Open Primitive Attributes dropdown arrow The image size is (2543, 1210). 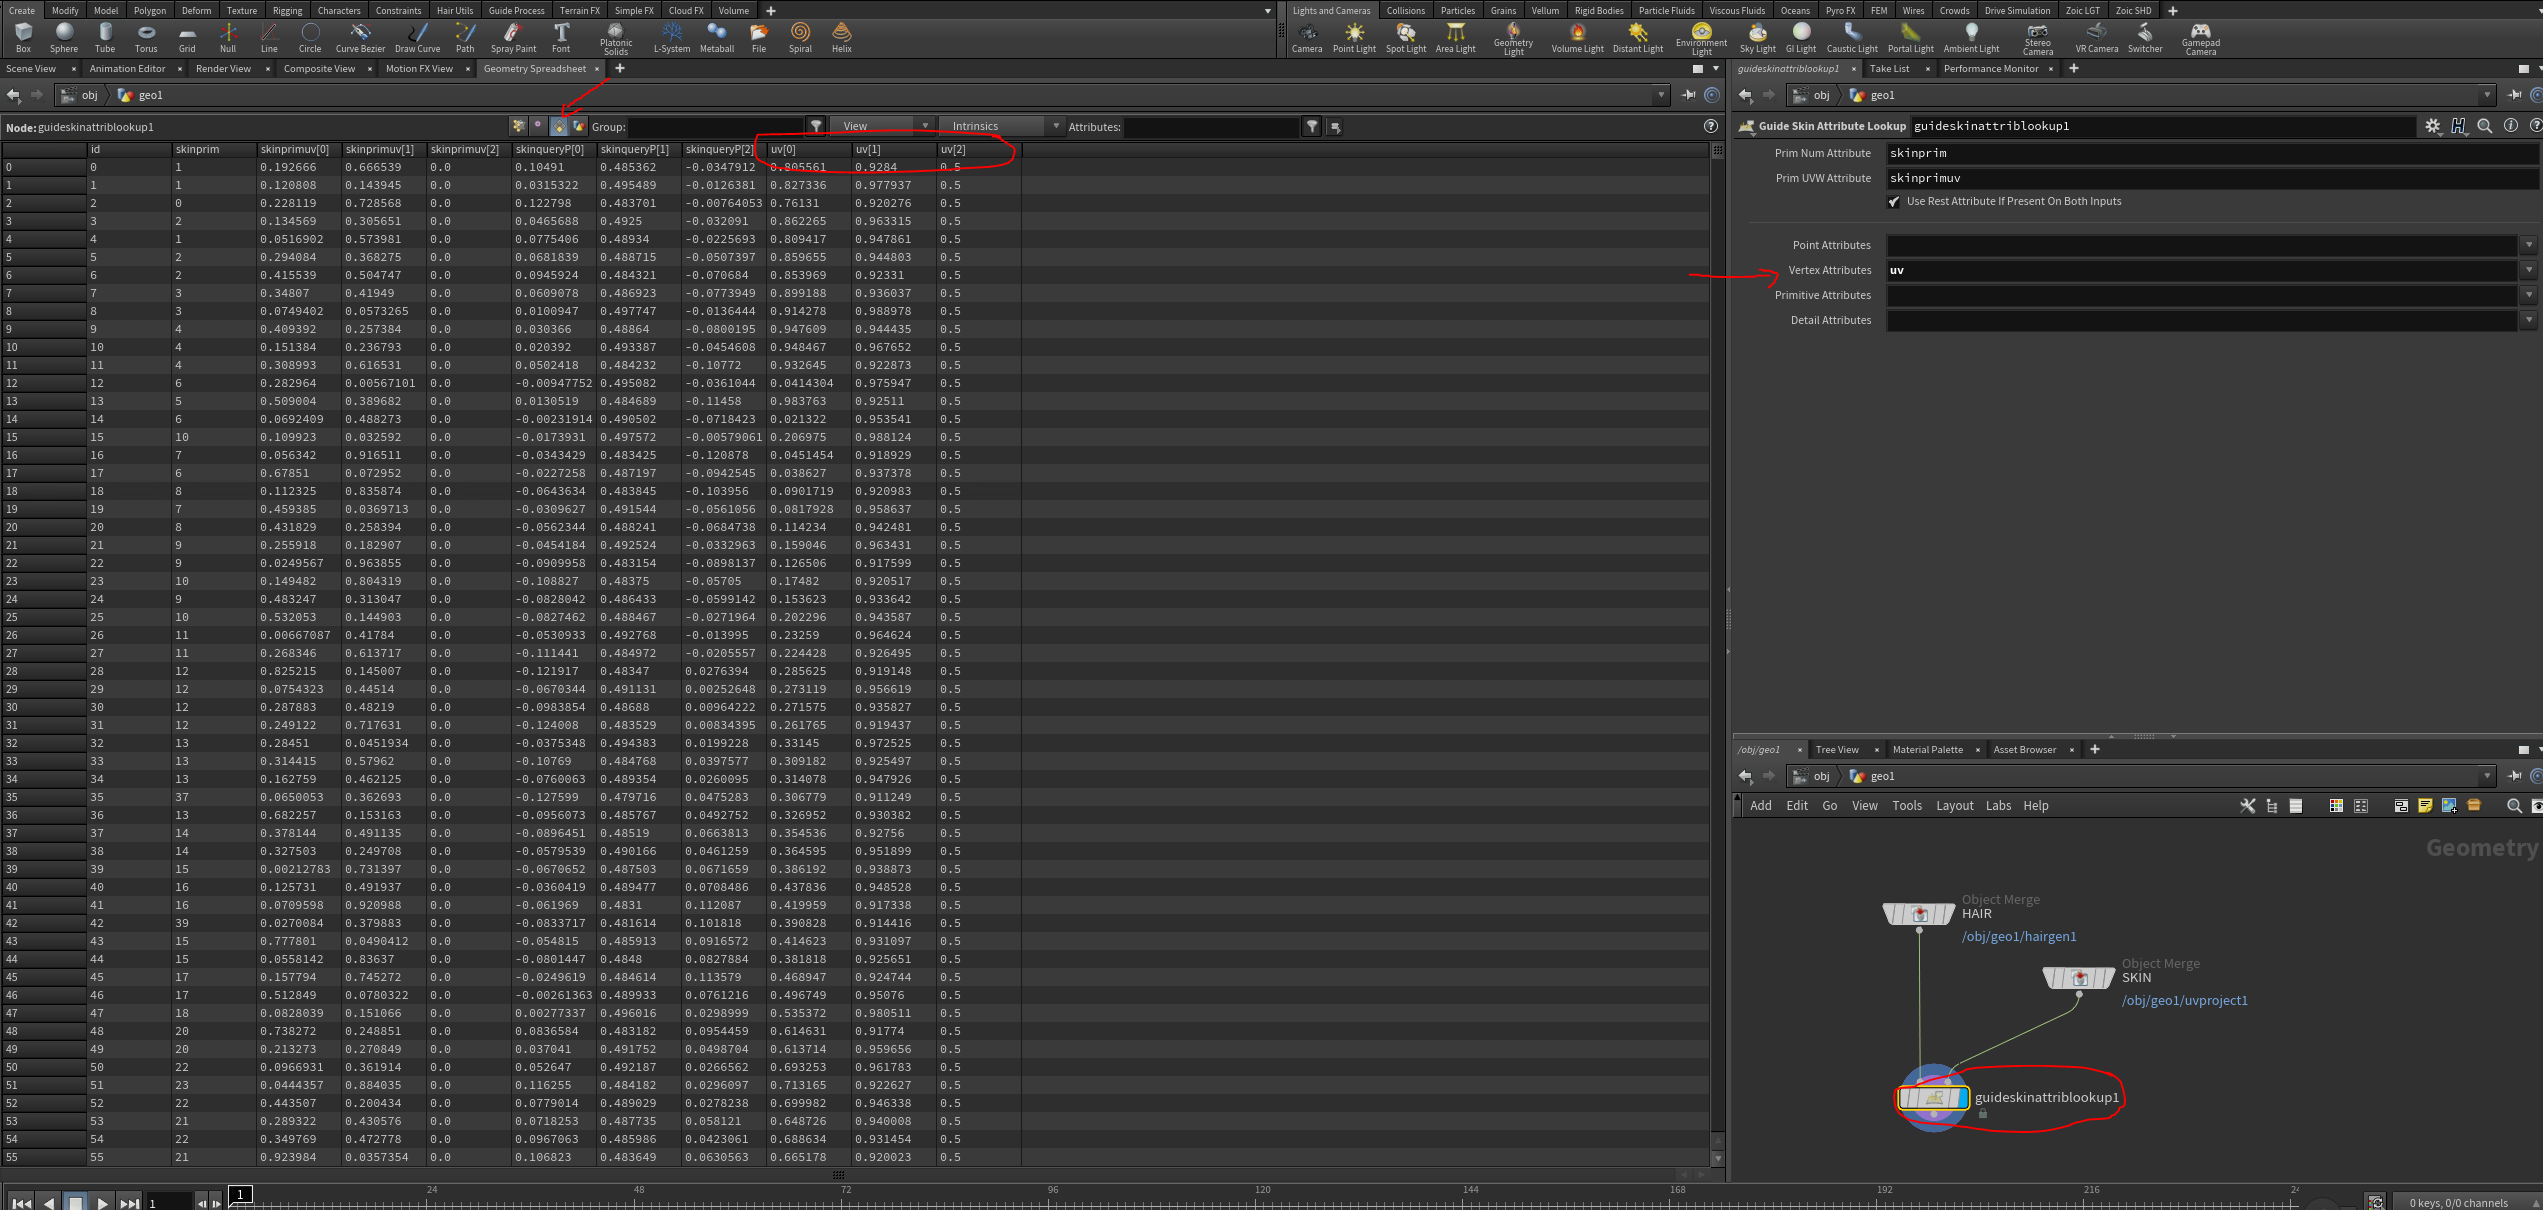point(2529,295)
